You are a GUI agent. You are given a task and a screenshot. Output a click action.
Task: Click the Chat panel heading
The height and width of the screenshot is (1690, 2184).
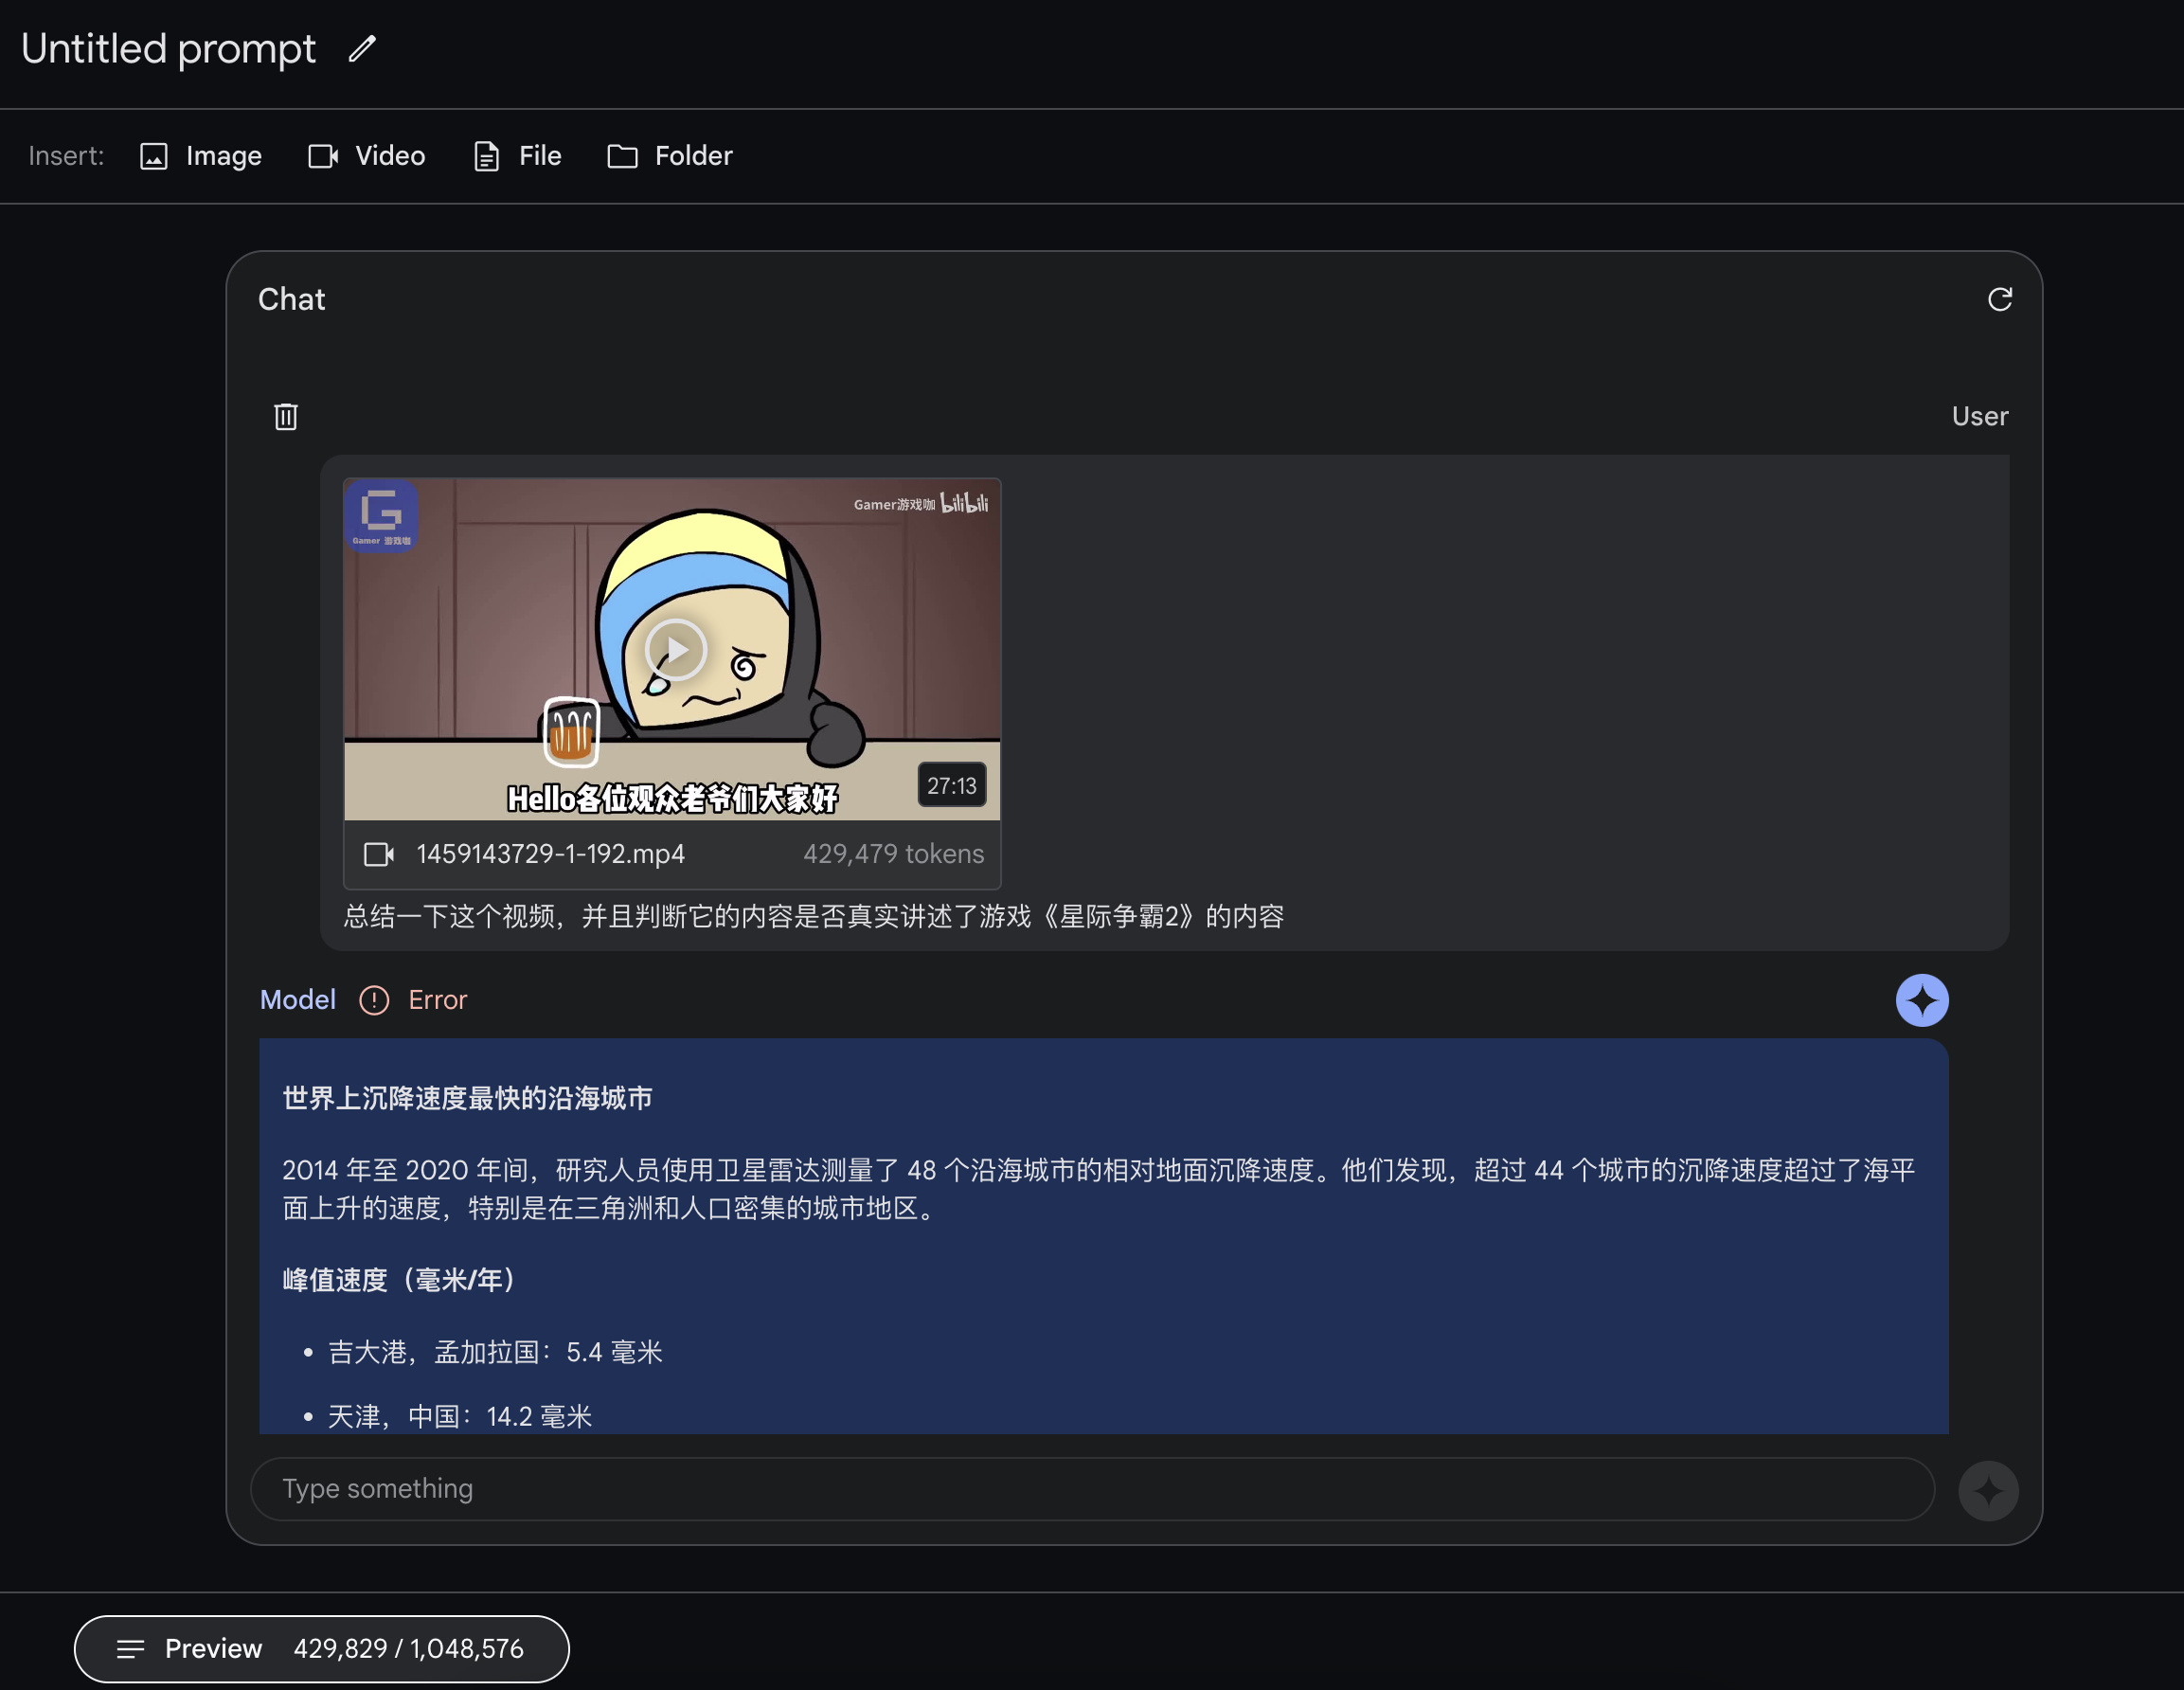(292, 300)
